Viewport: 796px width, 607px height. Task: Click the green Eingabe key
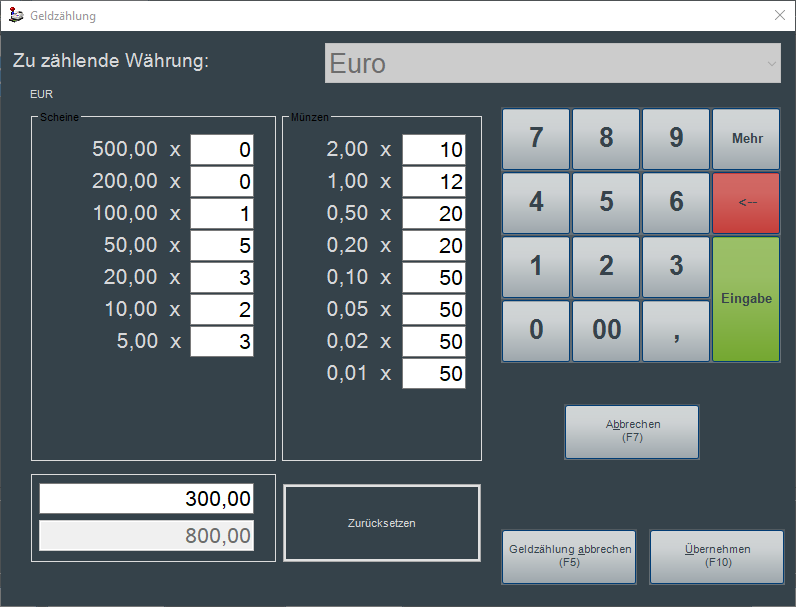coord(746,298)
